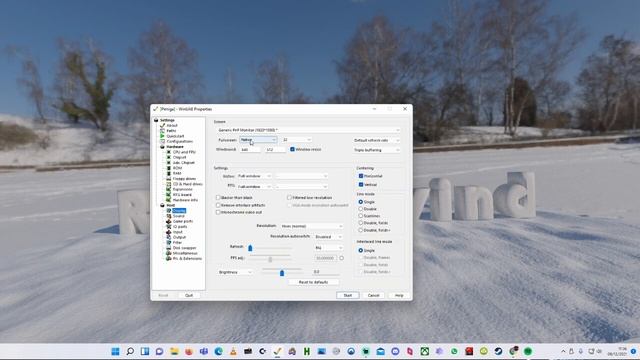The width and height of the screenshot is (640, 360).
Task: Open the Triple buffering dropdown
Action: point(376,150)
